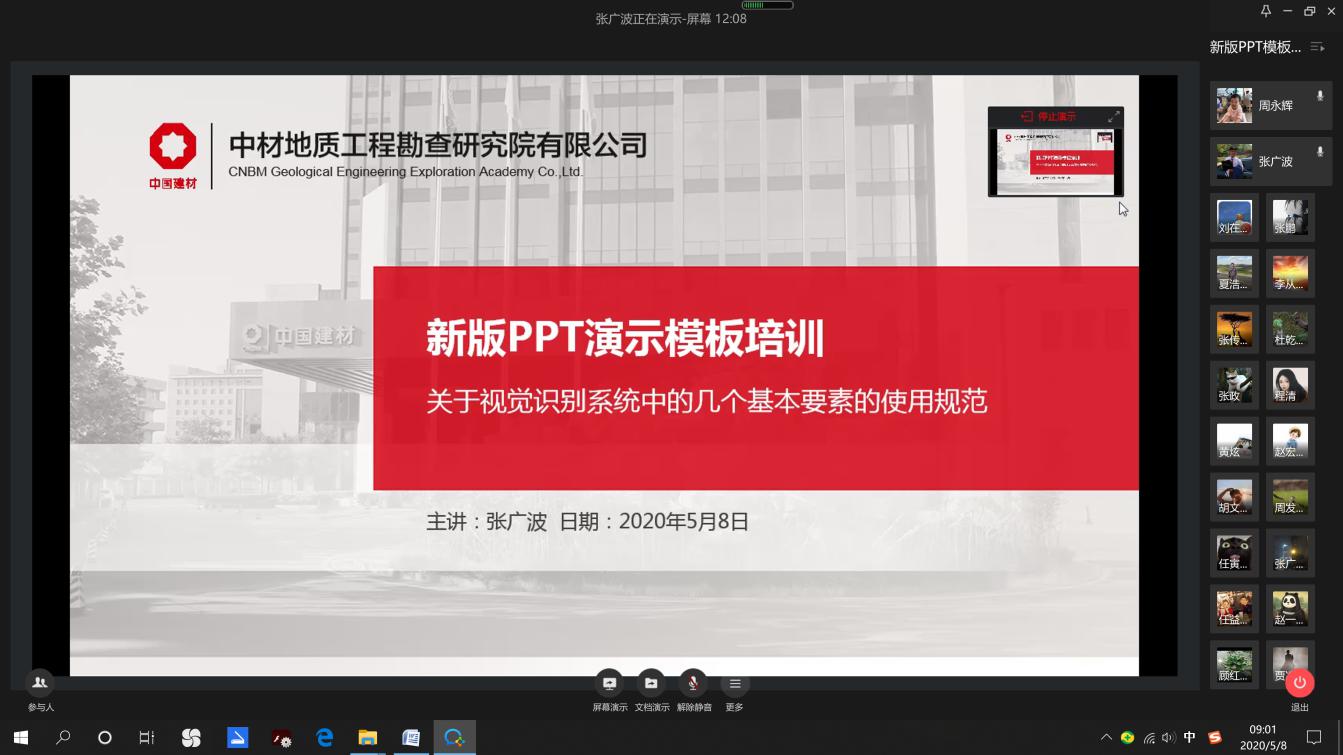Open the Windows Start menu
This screenshot has width=1343, height=755.
20,738
